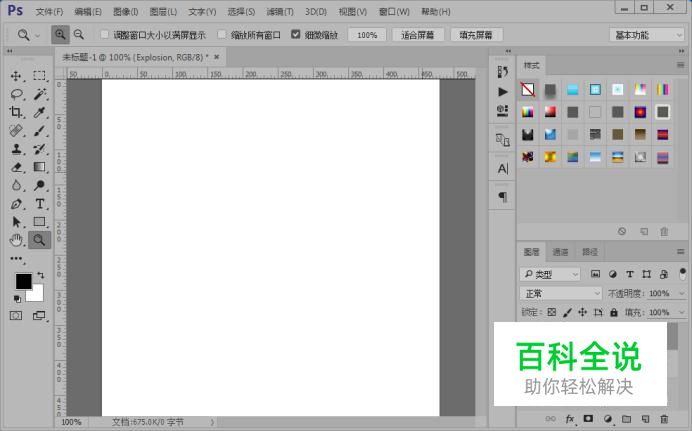Open the Layers panel flyout menu
Viewport: 692px width, 431px height.
(x=681, y=251)
